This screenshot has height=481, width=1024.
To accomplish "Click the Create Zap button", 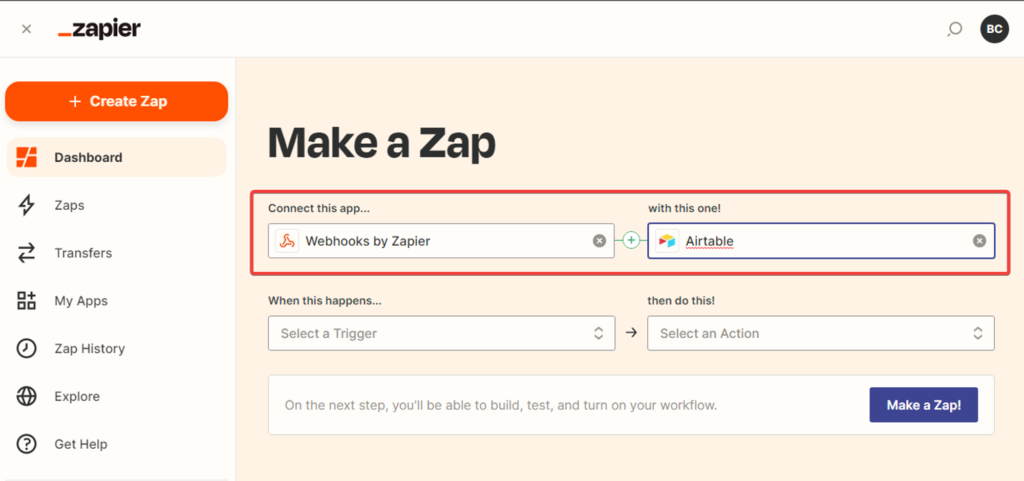I will tap(116, 101).
